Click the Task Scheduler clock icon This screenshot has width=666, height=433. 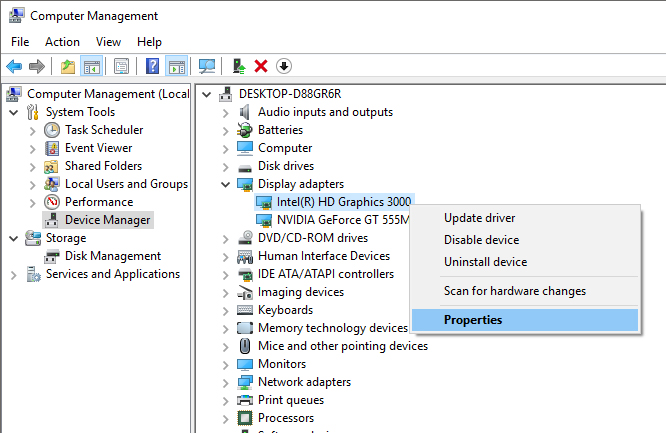coord(52,130)
